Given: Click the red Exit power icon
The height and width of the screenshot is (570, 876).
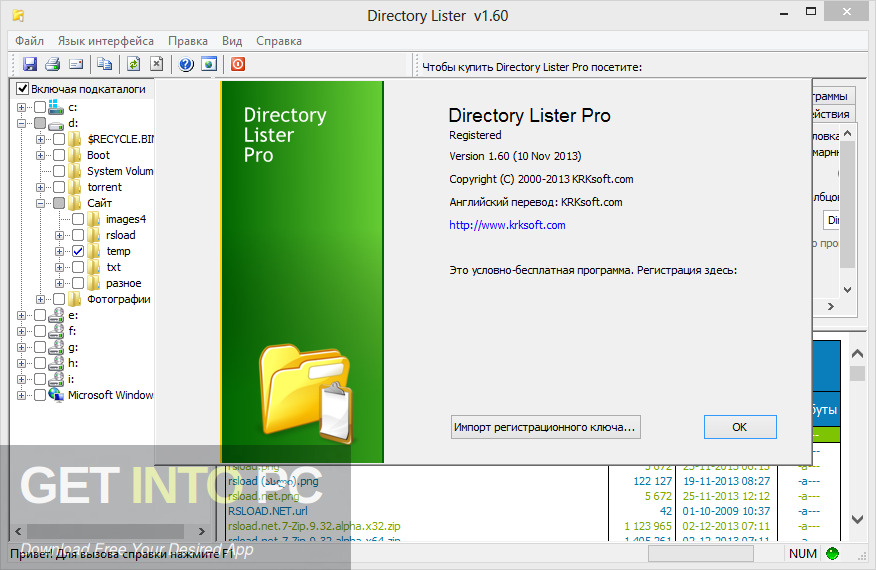Looking at the screenshot, I should coord(238,64).
